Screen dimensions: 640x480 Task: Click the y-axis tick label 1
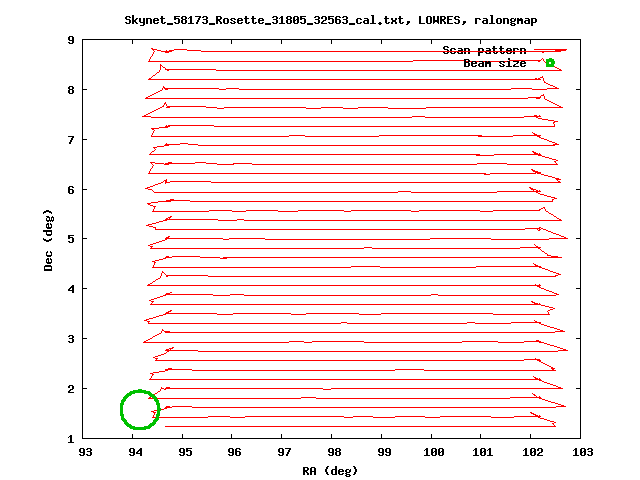(x=71, y=439)
